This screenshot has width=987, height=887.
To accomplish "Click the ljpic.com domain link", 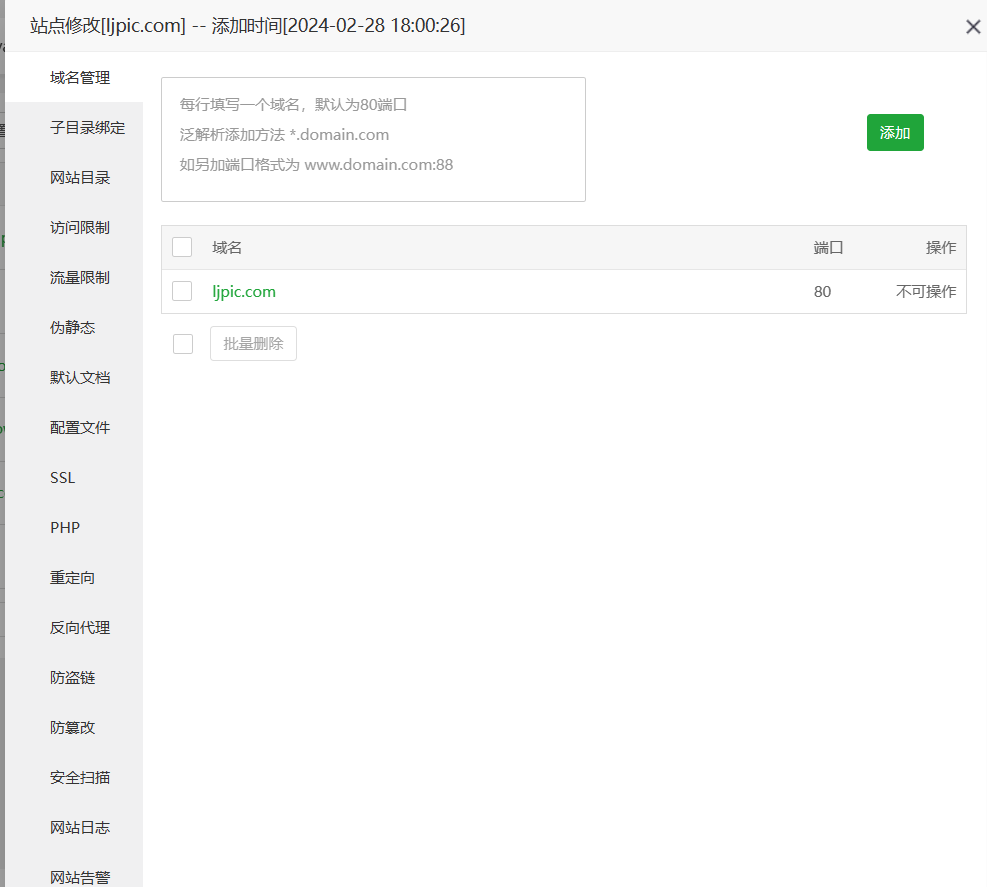I will 243,291.
